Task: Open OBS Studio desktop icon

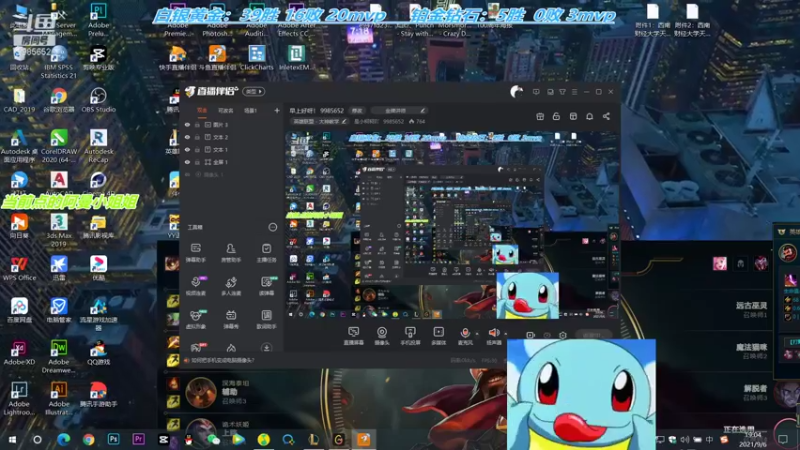Action: tap(98, 101)
